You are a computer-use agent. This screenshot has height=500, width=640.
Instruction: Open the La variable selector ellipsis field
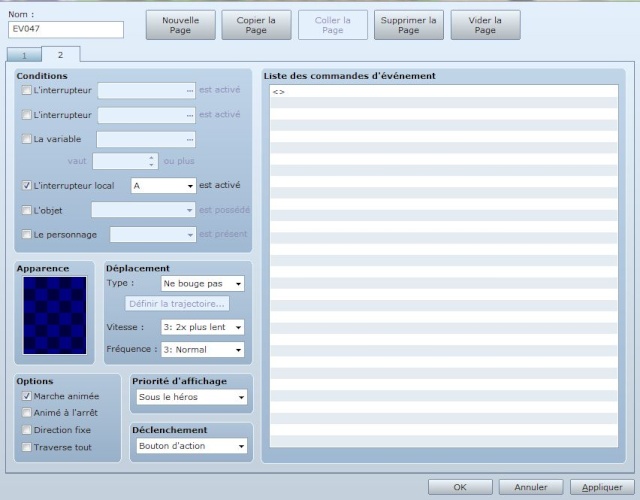click(x=146, y=140)
